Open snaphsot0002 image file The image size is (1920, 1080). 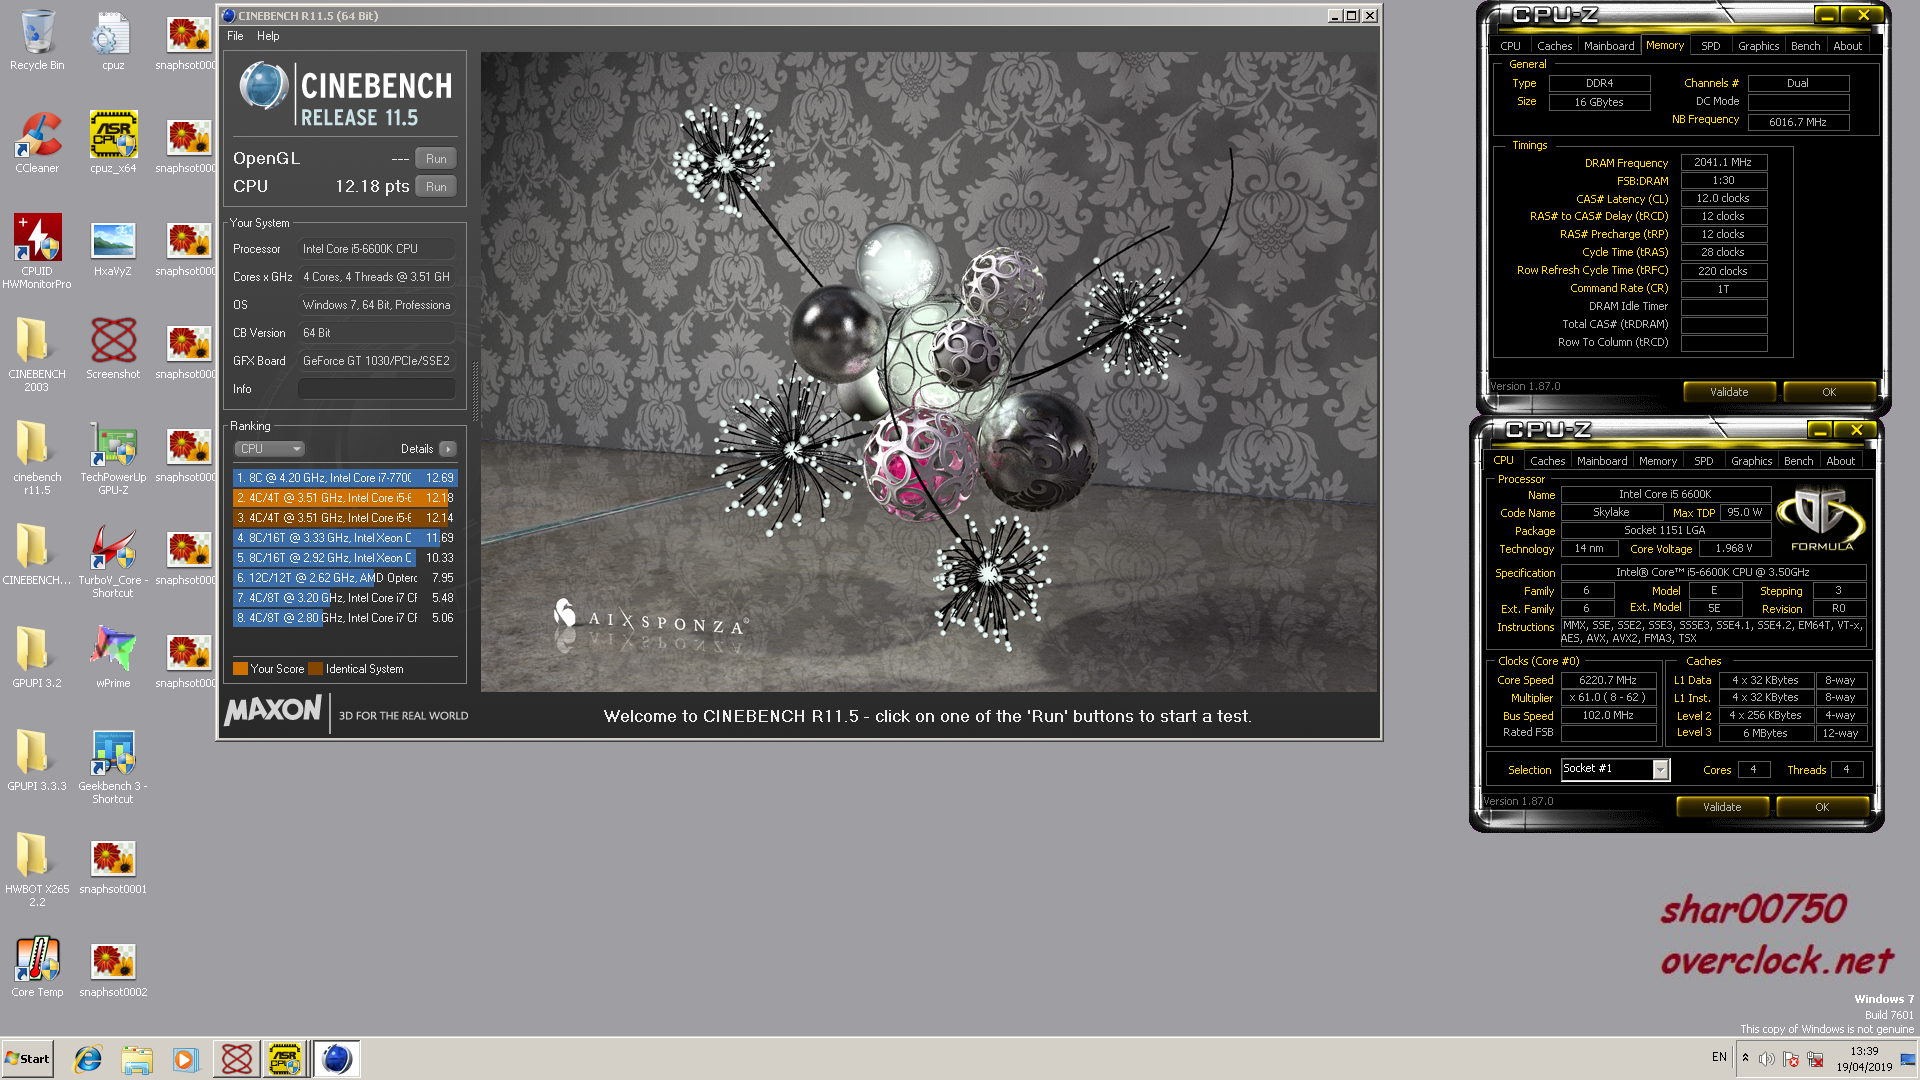[113, 967]
